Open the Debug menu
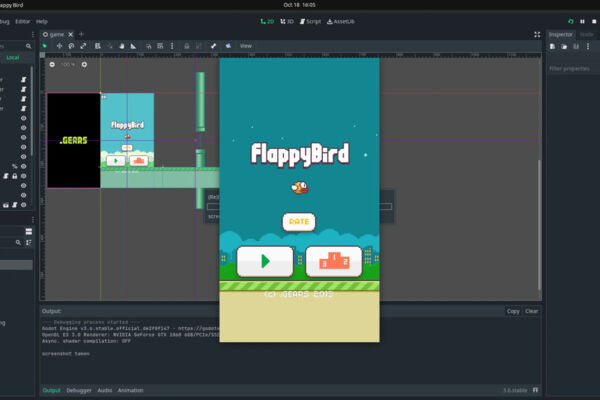 (x=5, y=21)
